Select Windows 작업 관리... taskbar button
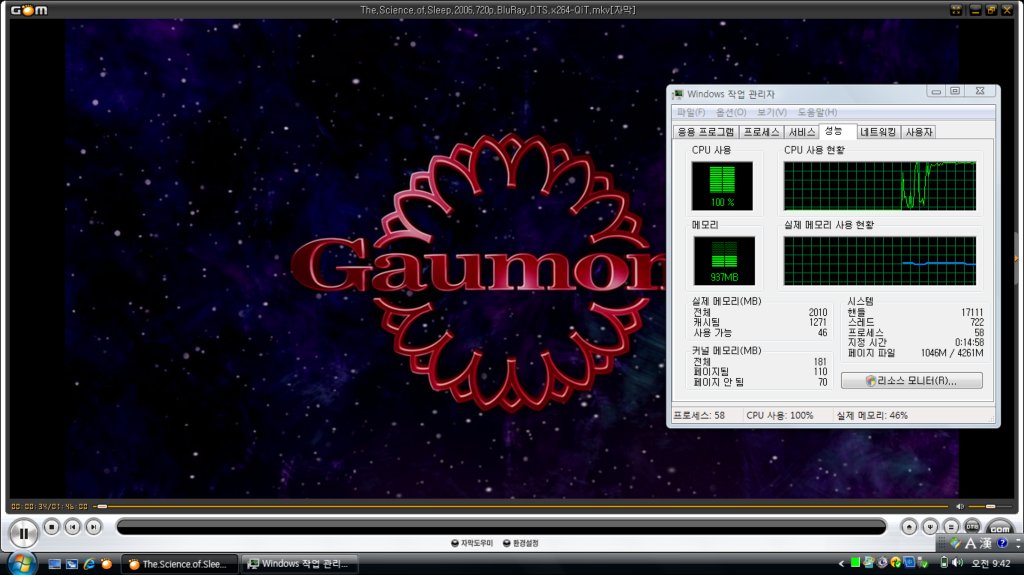The height and width of the screenshot is (575, 1024). click(x=299, y=564)
